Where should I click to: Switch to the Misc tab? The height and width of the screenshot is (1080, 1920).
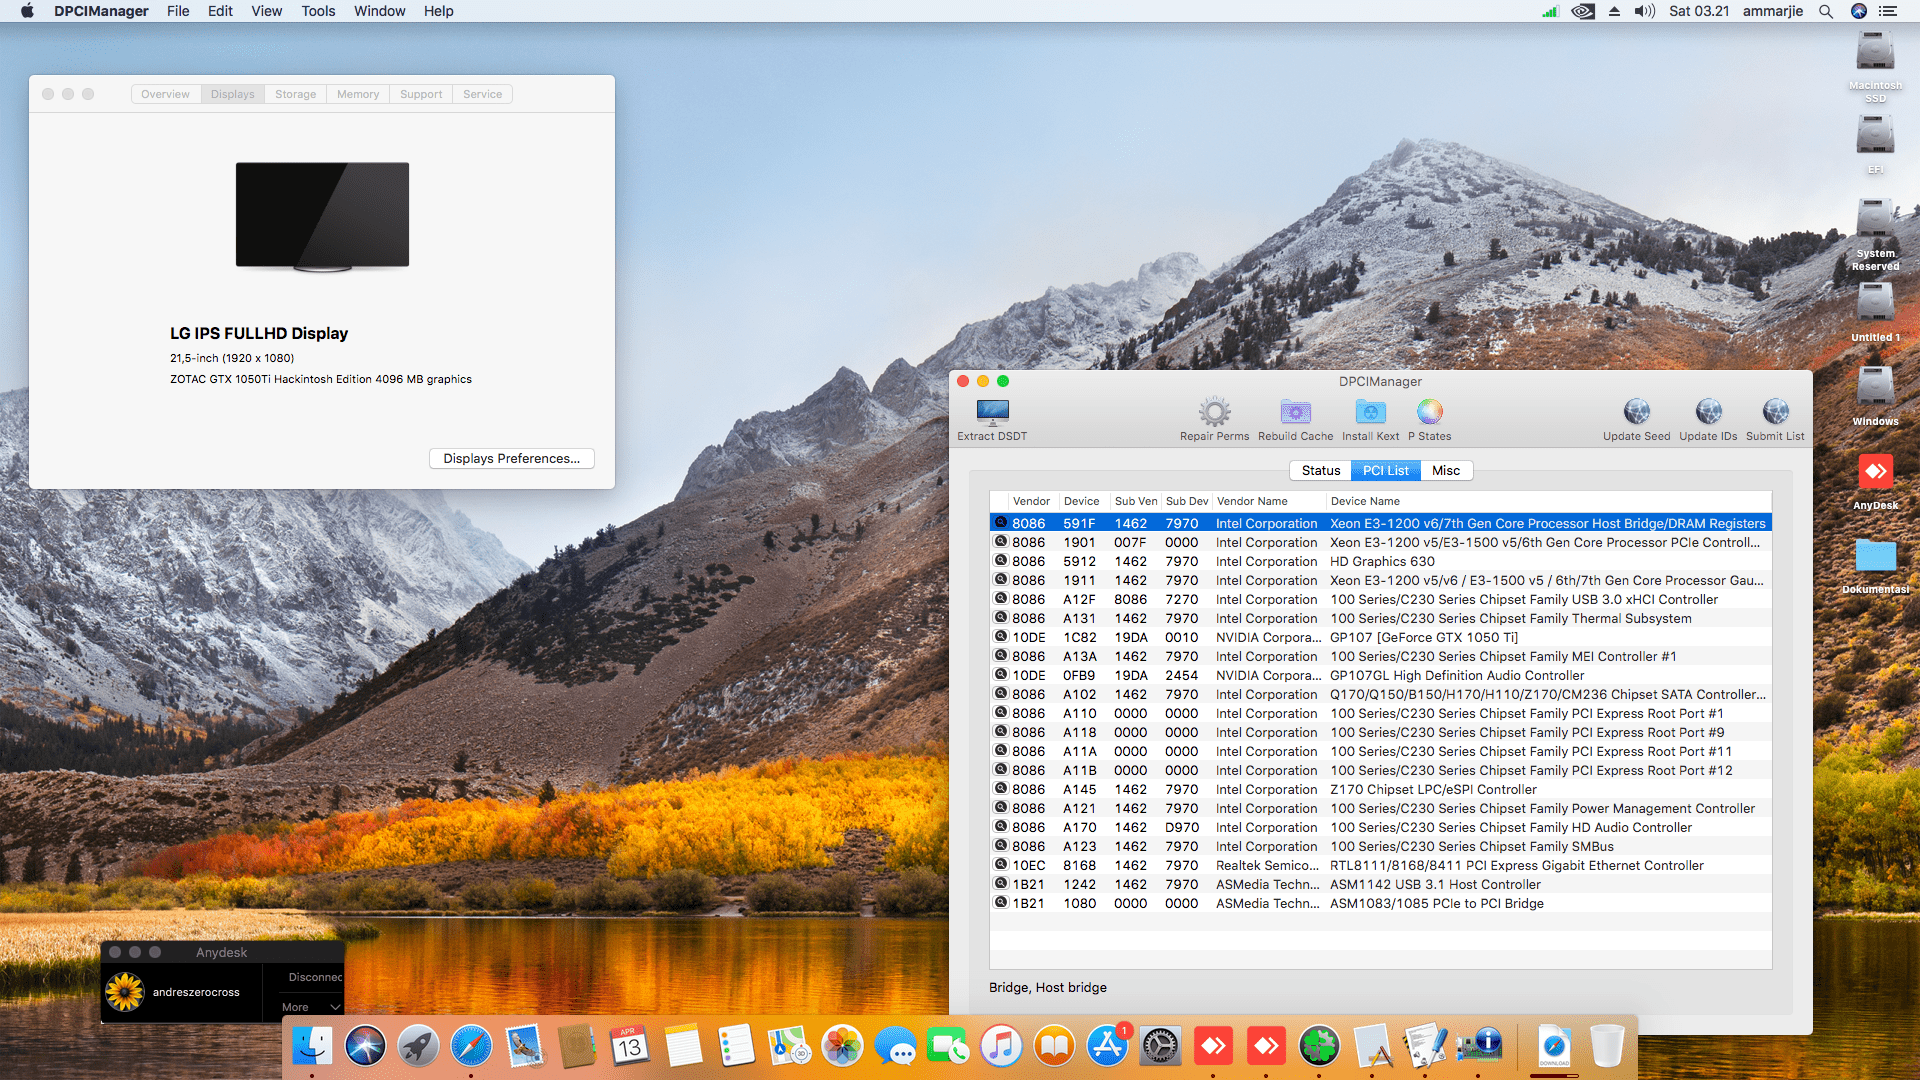click(1445, 471)
